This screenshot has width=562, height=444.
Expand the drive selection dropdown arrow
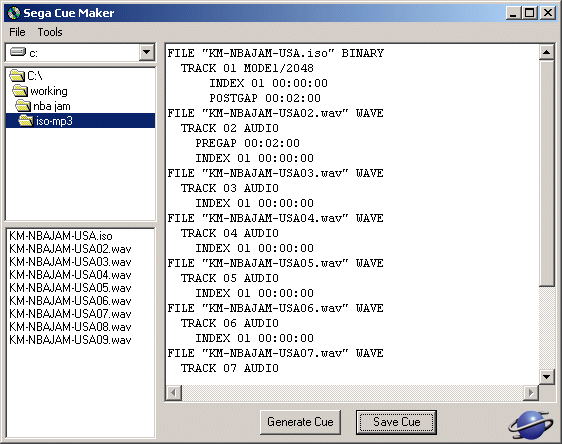pyautogui.click(x=146, y=52)
